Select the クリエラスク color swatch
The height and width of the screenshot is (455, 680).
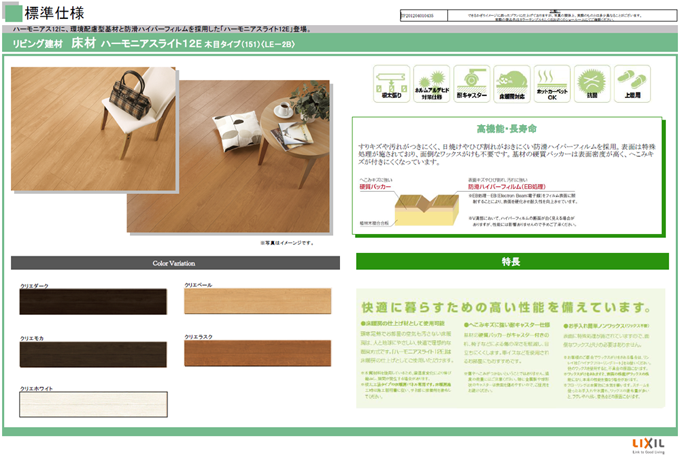pos(258,353)
